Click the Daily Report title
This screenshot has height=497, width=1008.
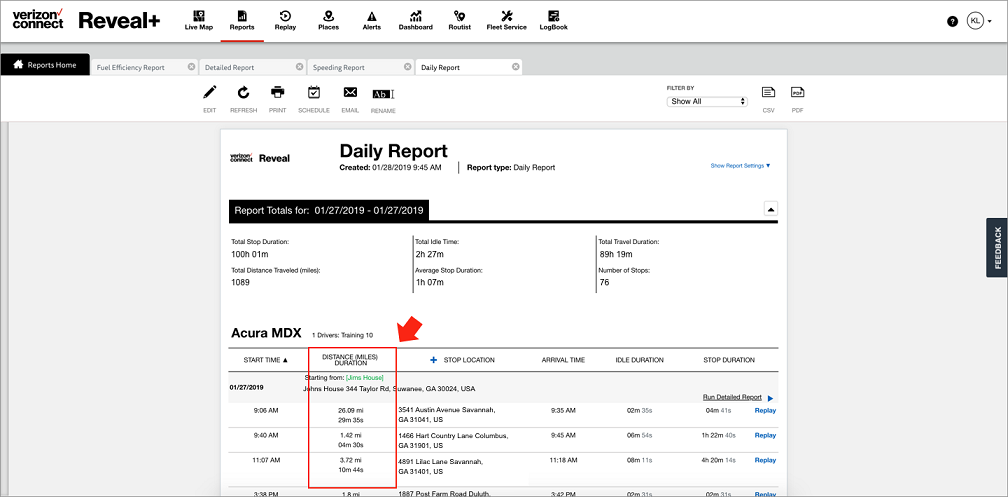(393, 151)
